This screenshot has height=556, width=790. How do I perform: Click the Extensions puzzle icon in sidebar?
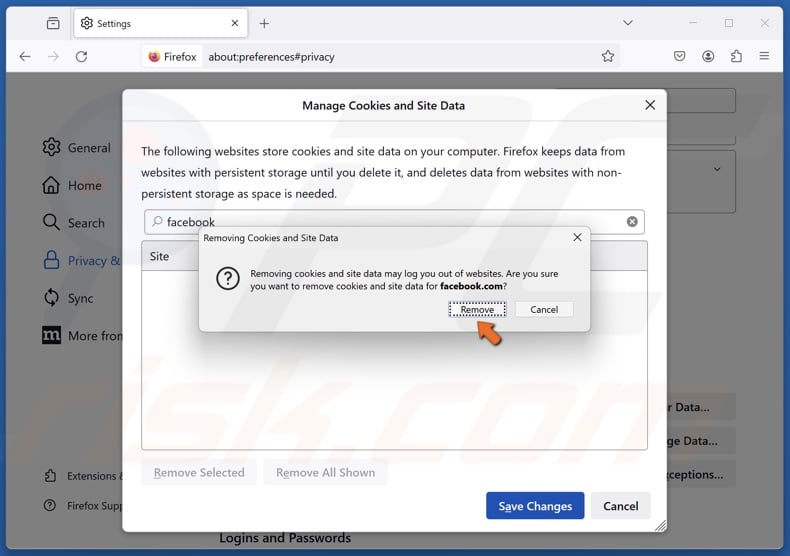[x=50, y=475]
